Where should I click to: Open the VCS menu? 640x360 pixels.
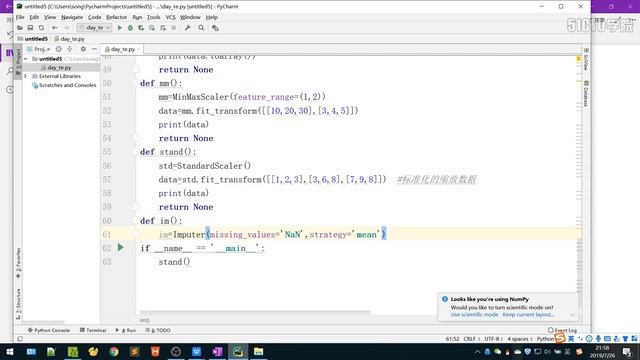[170, 17]
